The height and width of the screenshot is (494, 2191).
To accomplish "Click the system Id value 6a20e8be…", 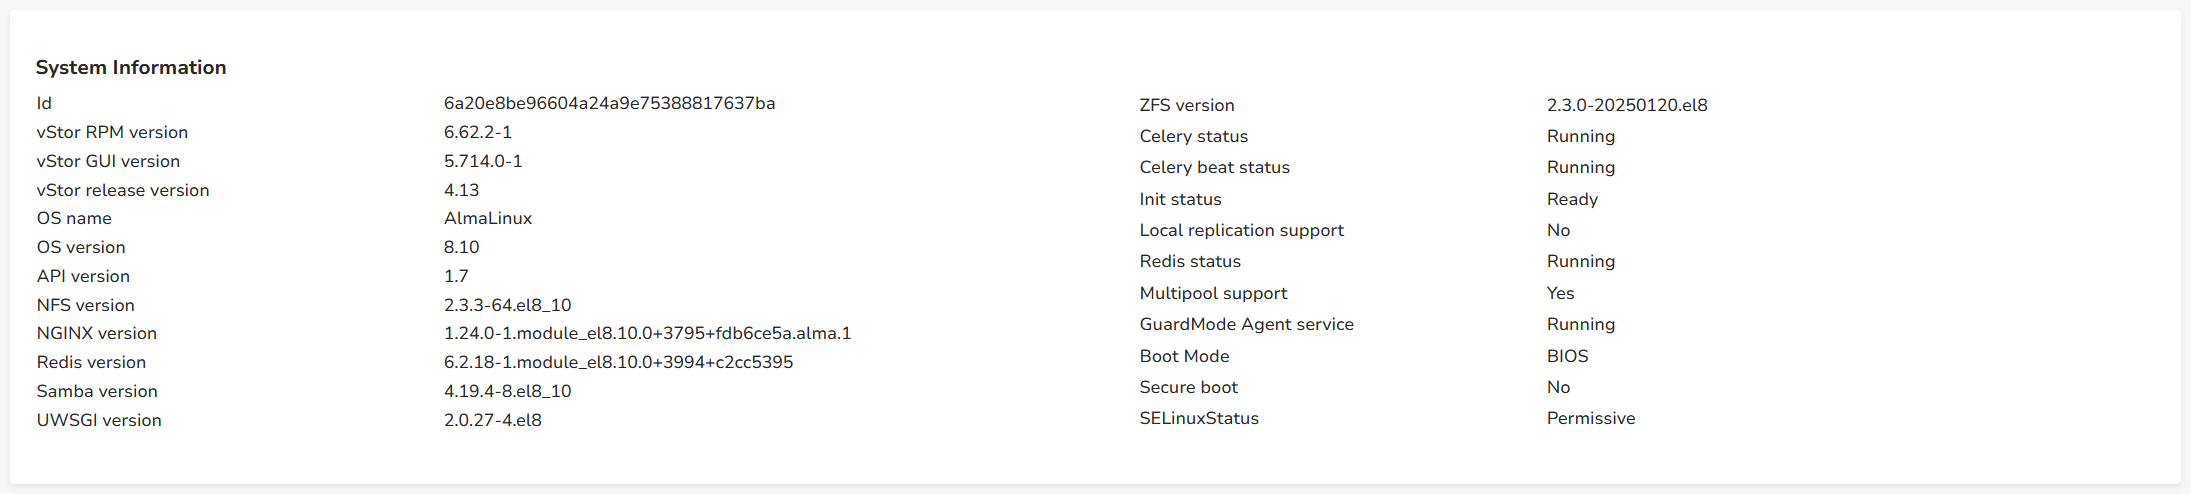I will 609,103.
